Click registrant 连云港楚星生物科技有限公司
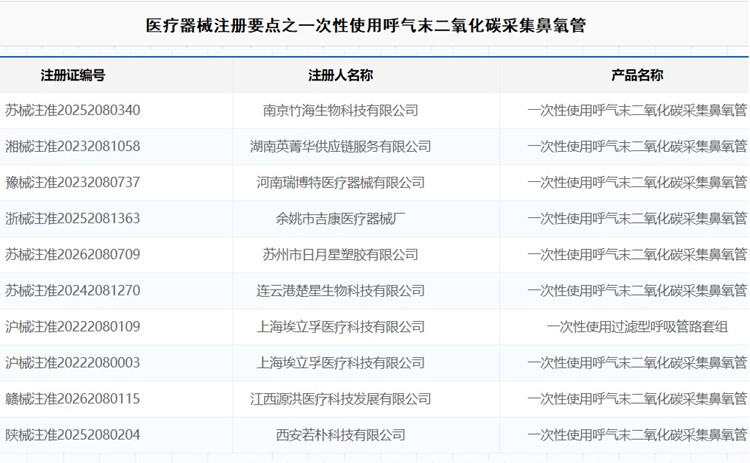750x463 pixels. (x=340, y=290)
